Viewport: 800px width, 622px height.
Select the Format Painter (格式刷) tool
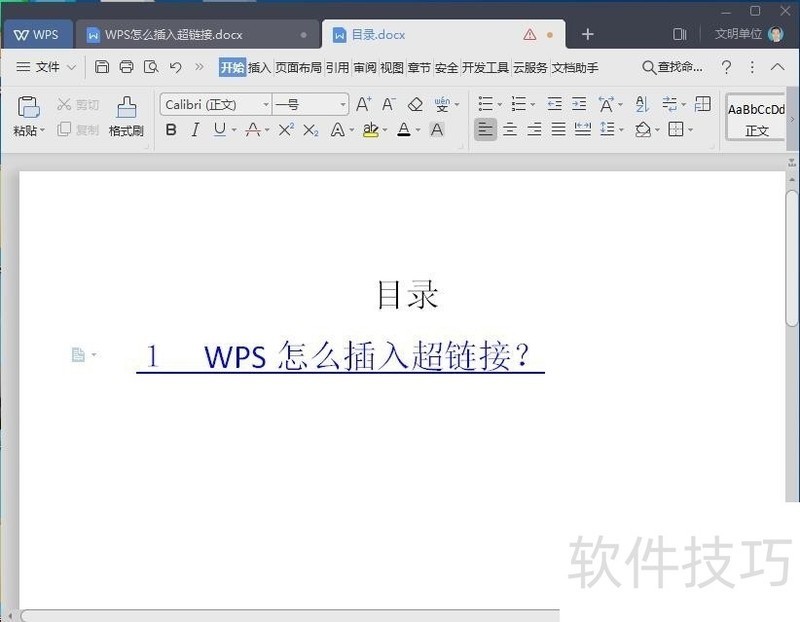(125, 117)
